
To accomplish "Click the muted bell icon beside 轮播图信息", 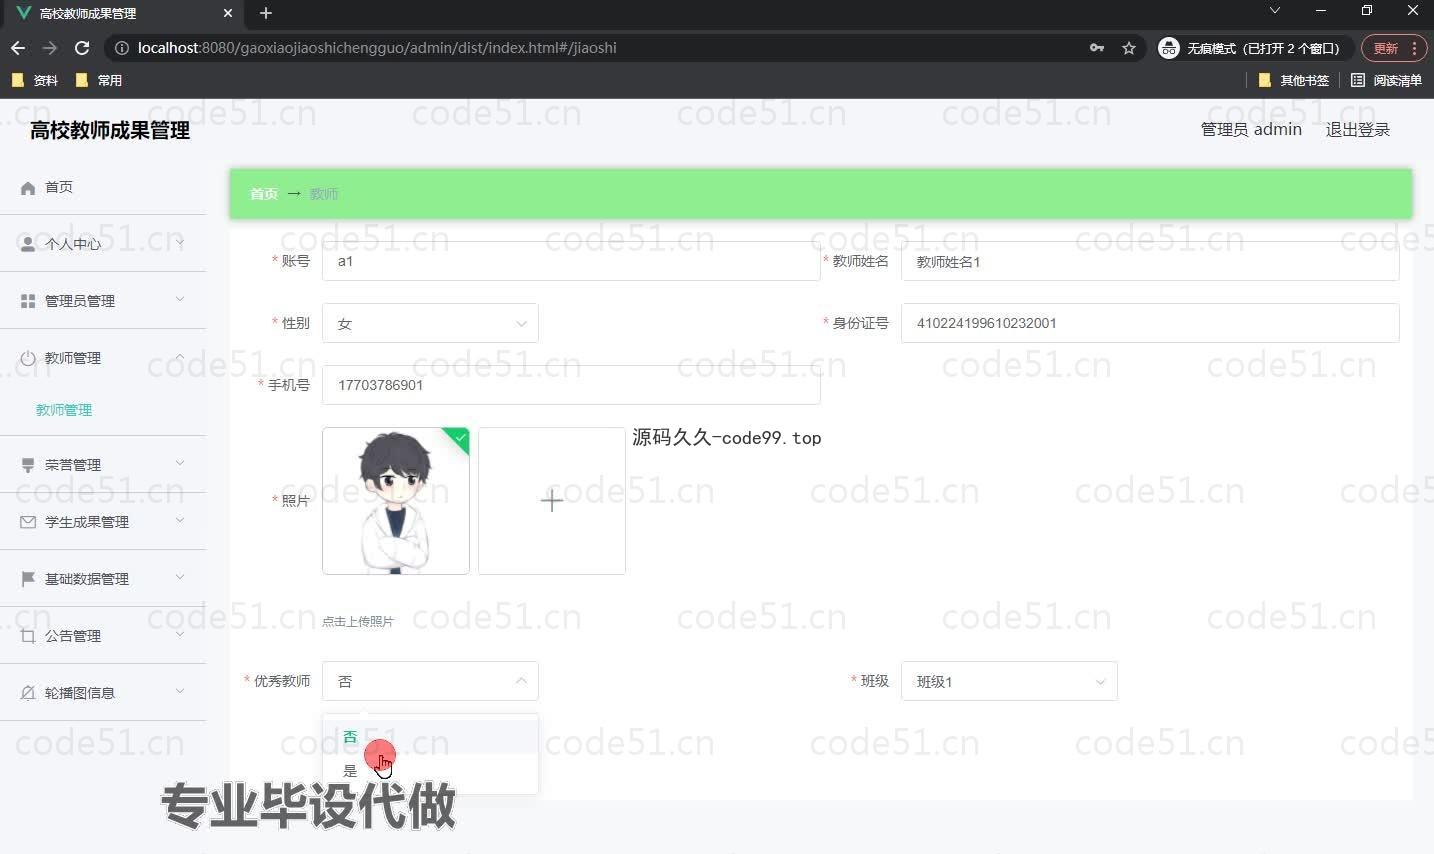I will point(28,693).
